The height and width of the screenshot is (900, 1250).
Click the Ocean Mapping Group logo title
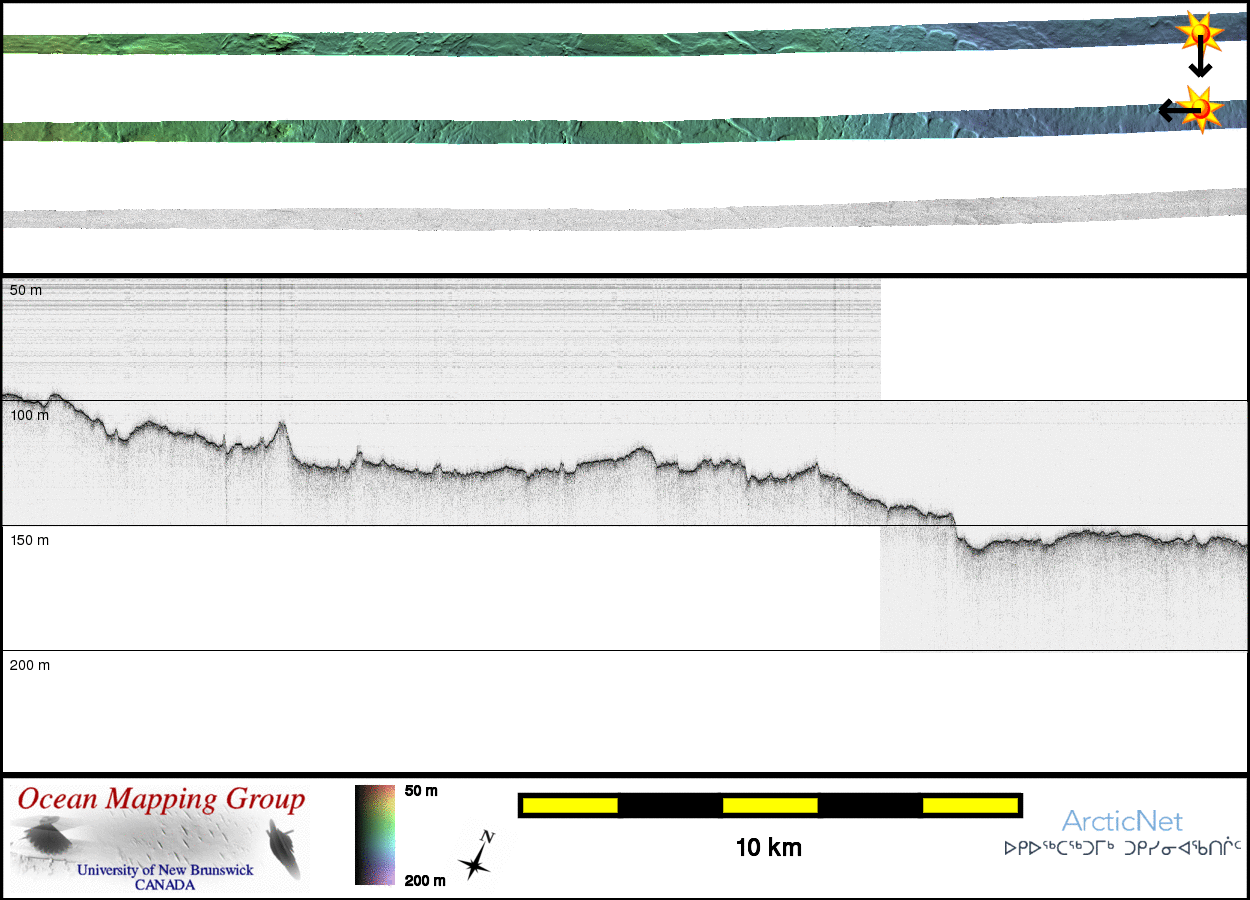(161, 800)
